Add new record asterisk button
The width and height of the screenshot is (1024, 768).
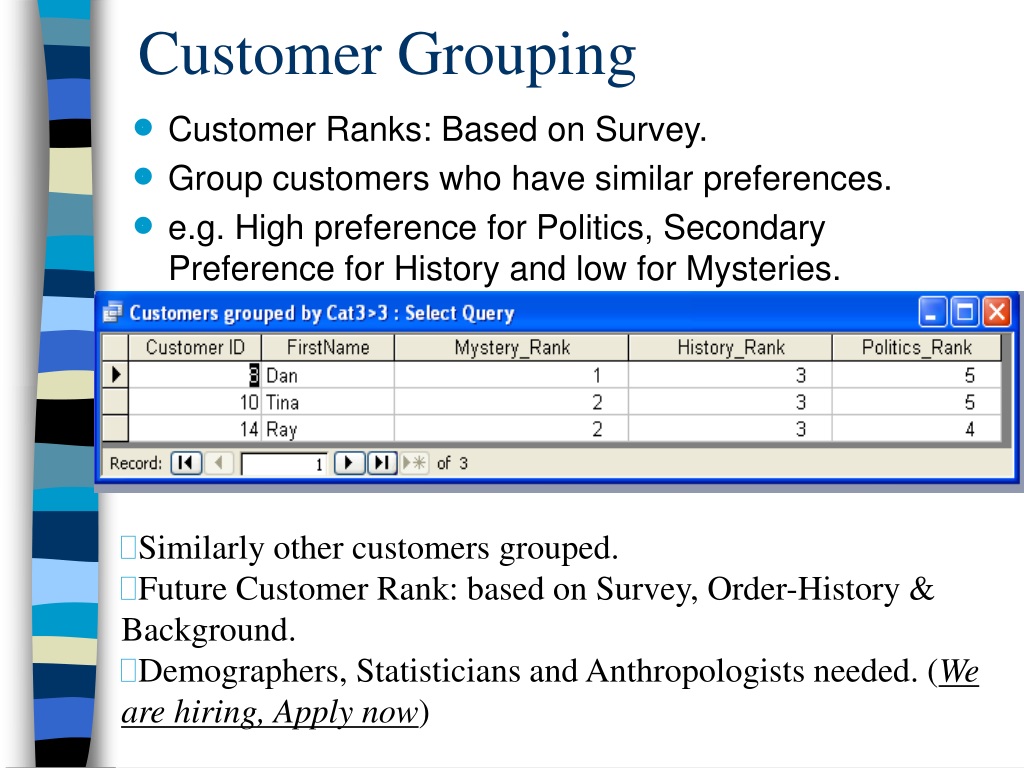click(x=414, y=463)
